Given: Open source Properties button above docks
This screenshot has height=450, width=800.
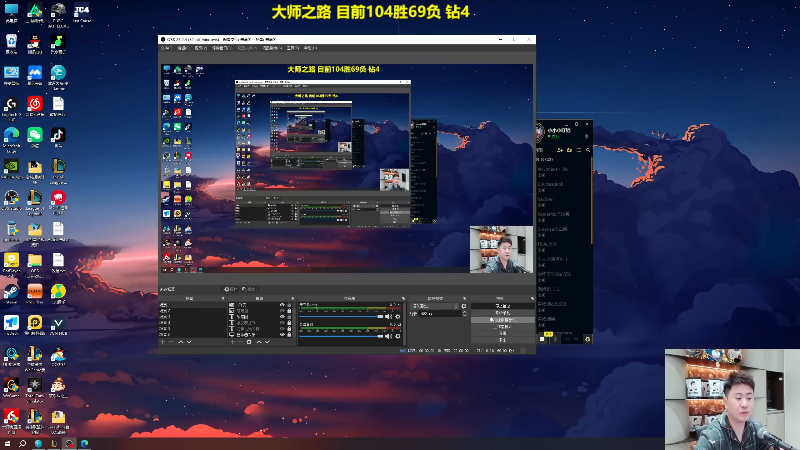Looking at the screenshot, I should (231, 289).
